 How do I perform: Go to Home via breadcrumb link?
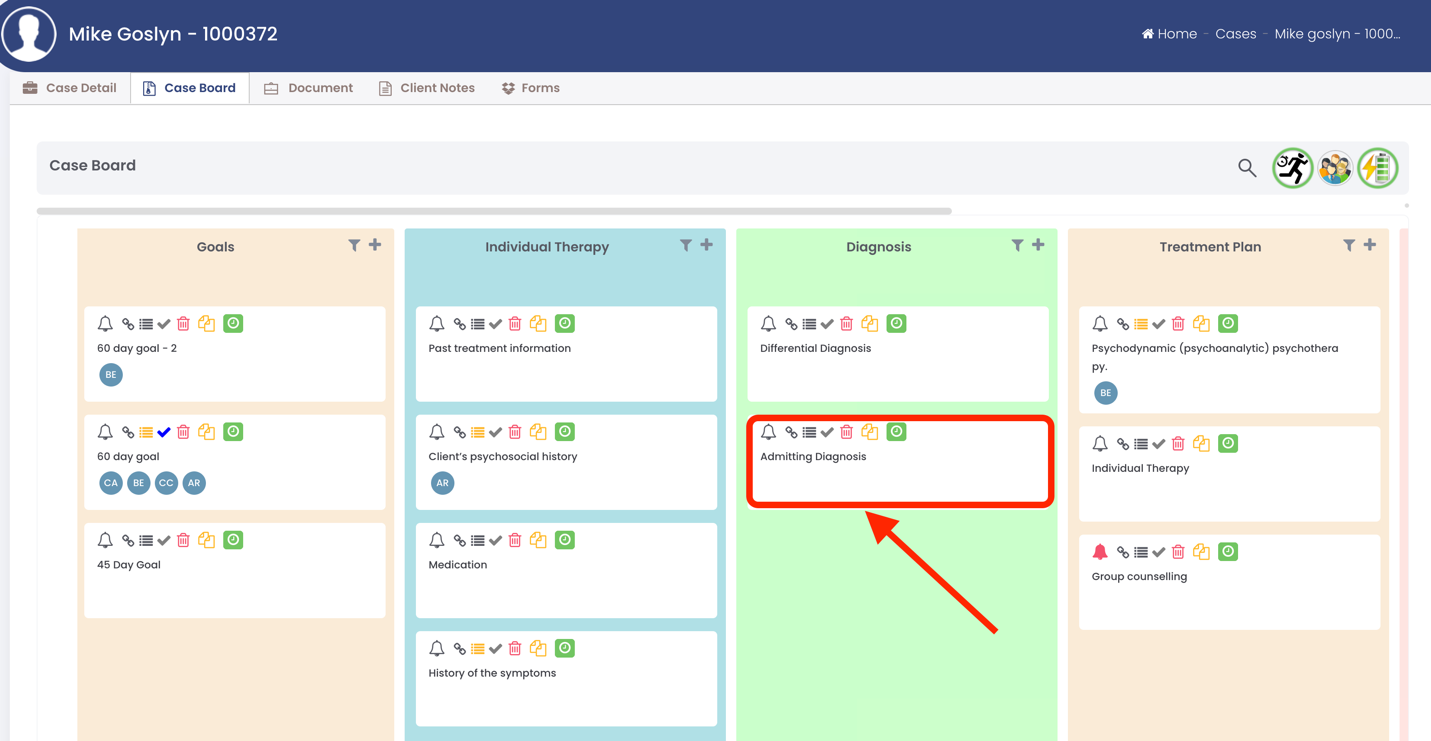[1169, 34]
